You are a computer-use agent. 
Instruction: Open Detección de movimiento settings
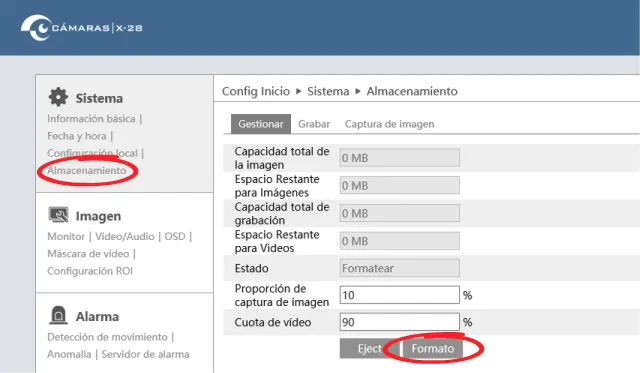(x=107, y=337)
